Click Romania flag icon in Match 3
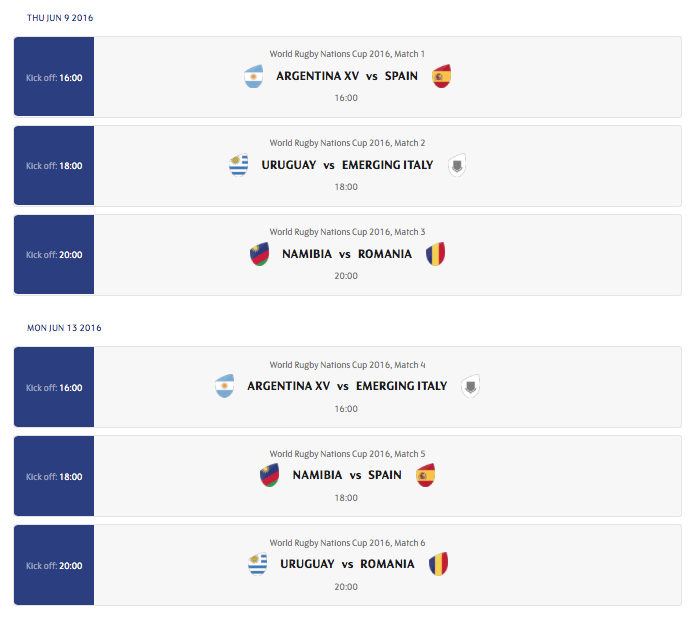This screenshot has width=694, height=618. 435,254
